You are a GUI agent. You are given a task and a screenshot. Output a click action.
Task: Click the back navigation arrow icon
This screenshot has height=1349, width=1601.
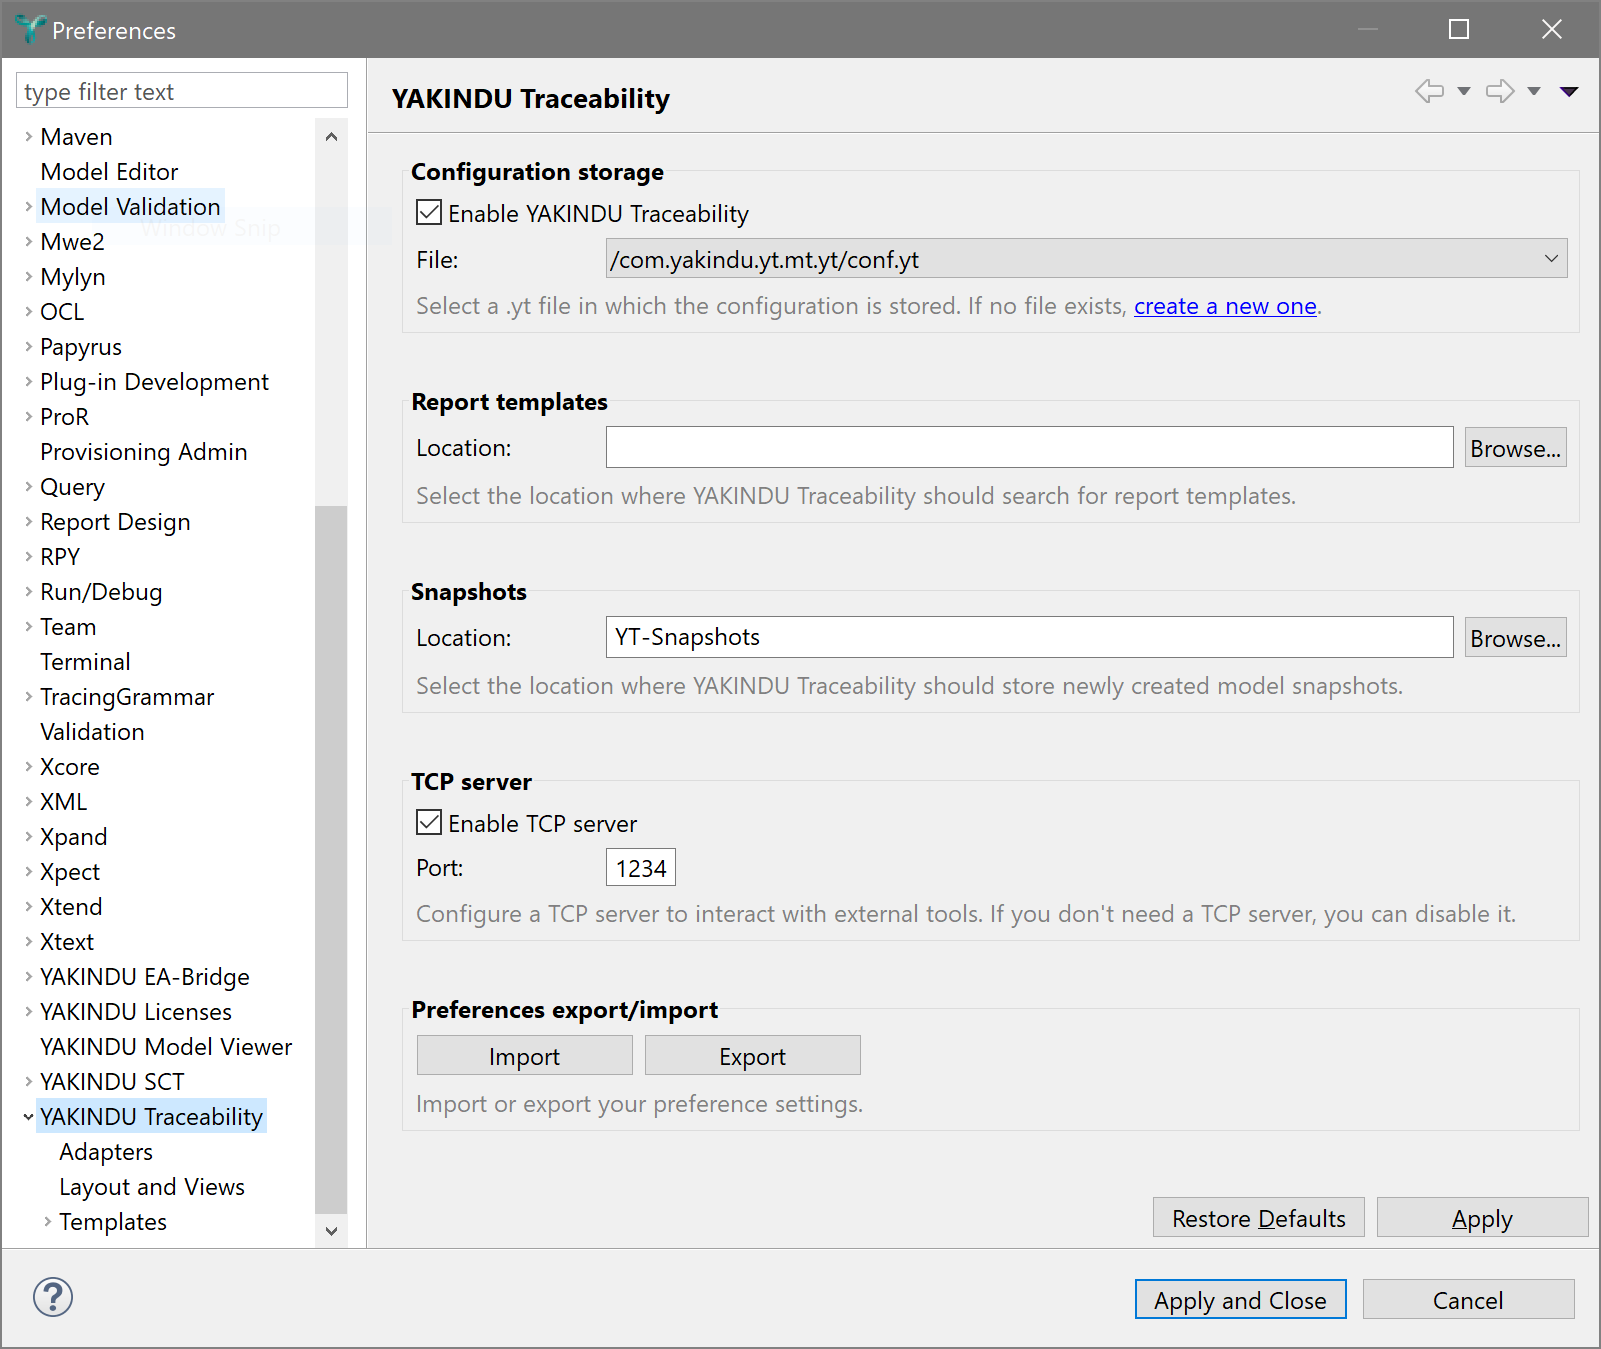tap(1429, 91)
